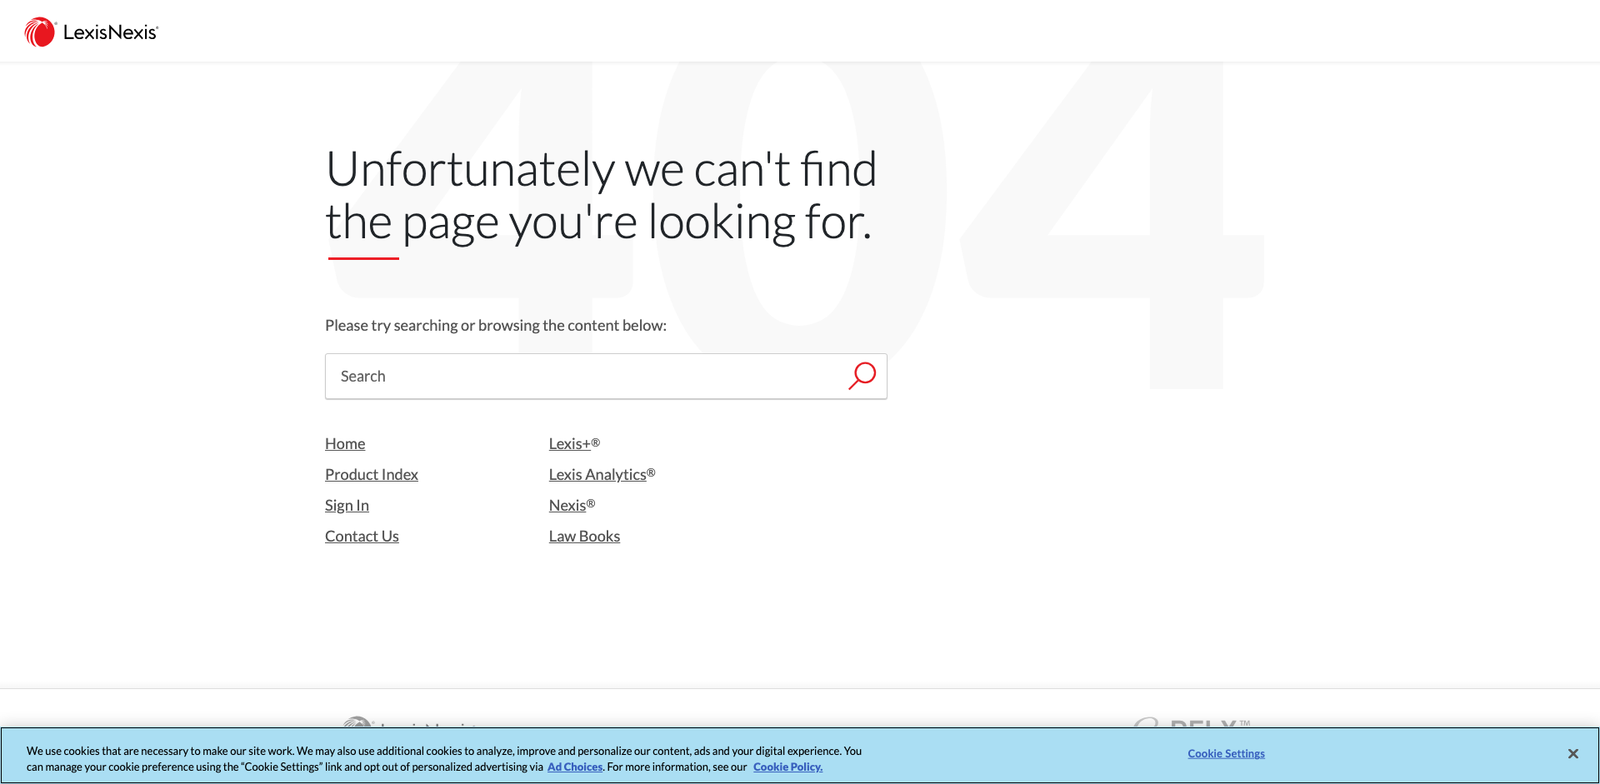The width and height of the screenshot is (1600, 784).
Task: Browse the Law Books link
Action: [584, 536]
